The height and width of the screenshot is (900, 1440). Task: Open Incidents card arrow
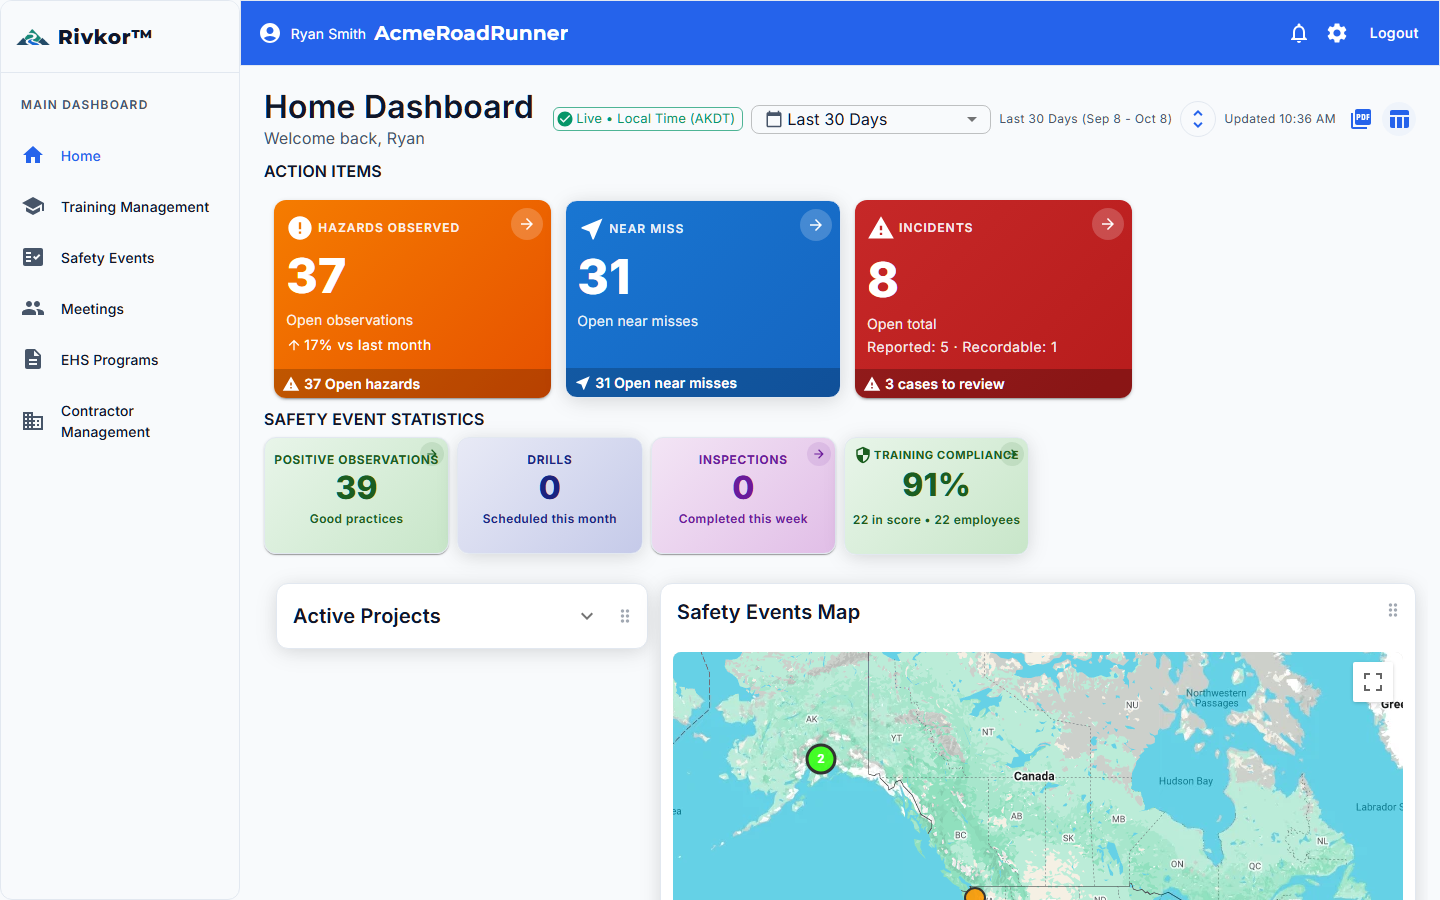point(1107,224)
